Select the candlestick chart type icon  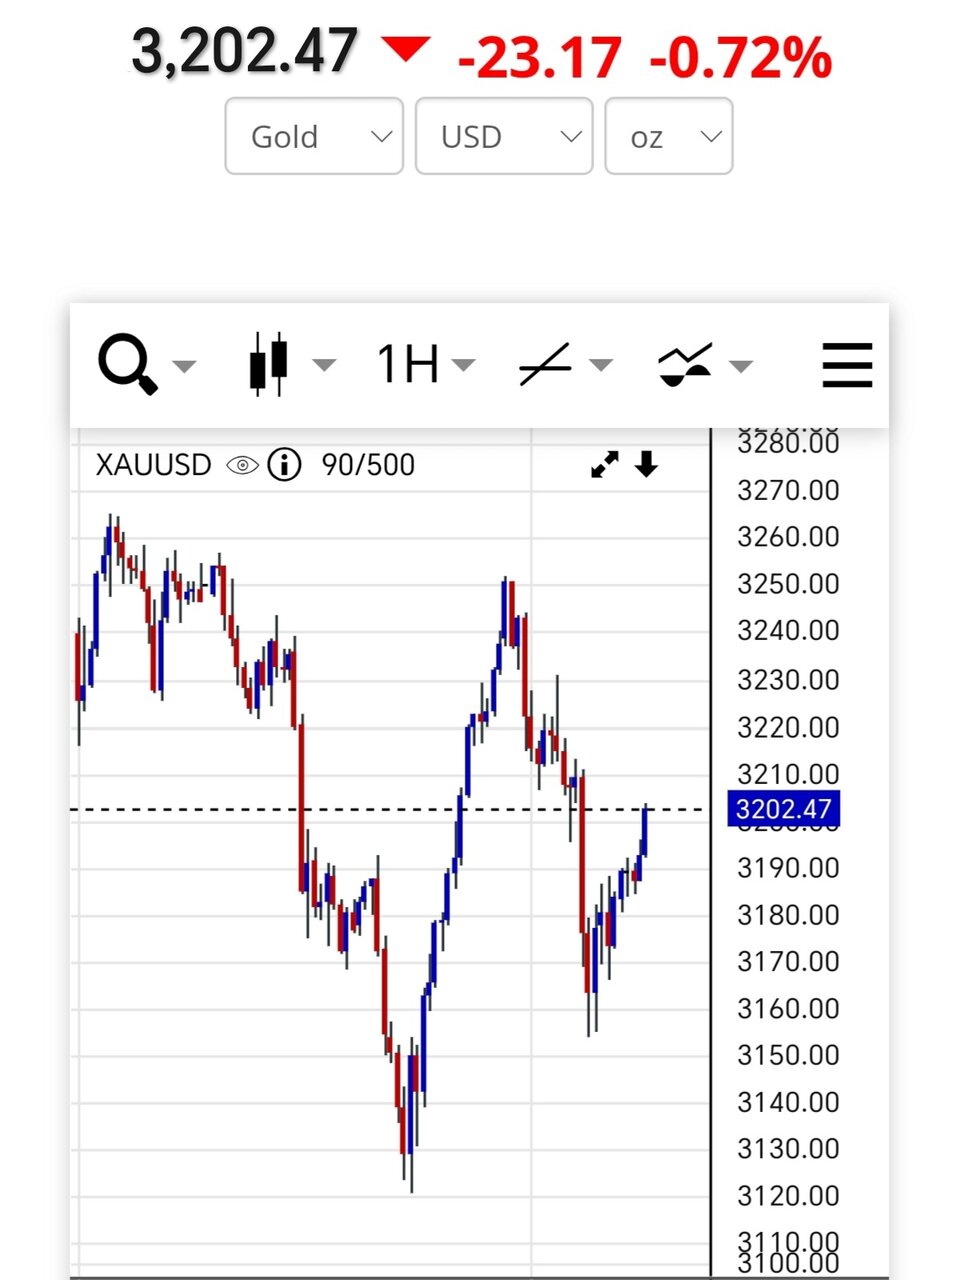click(x=267, y=364)
